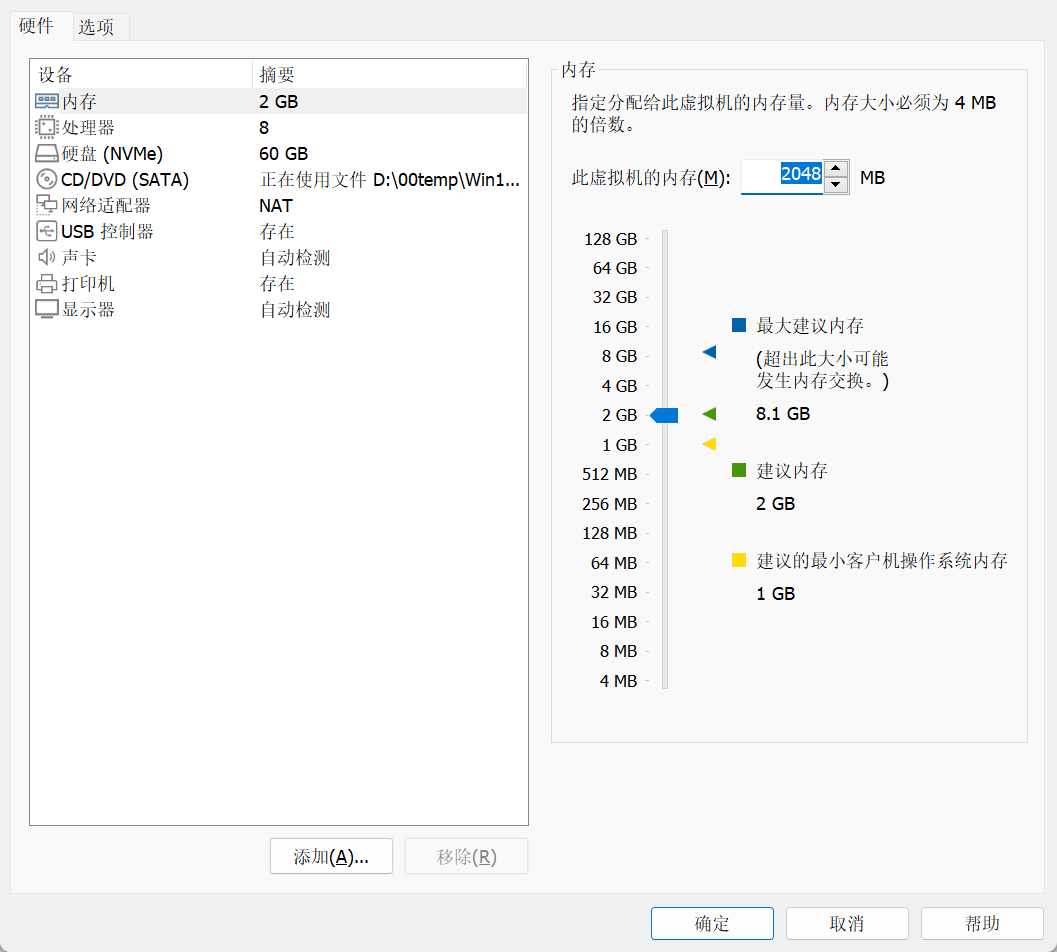
Task: Click the processor (处理器) chip icon
Action: 47,127
